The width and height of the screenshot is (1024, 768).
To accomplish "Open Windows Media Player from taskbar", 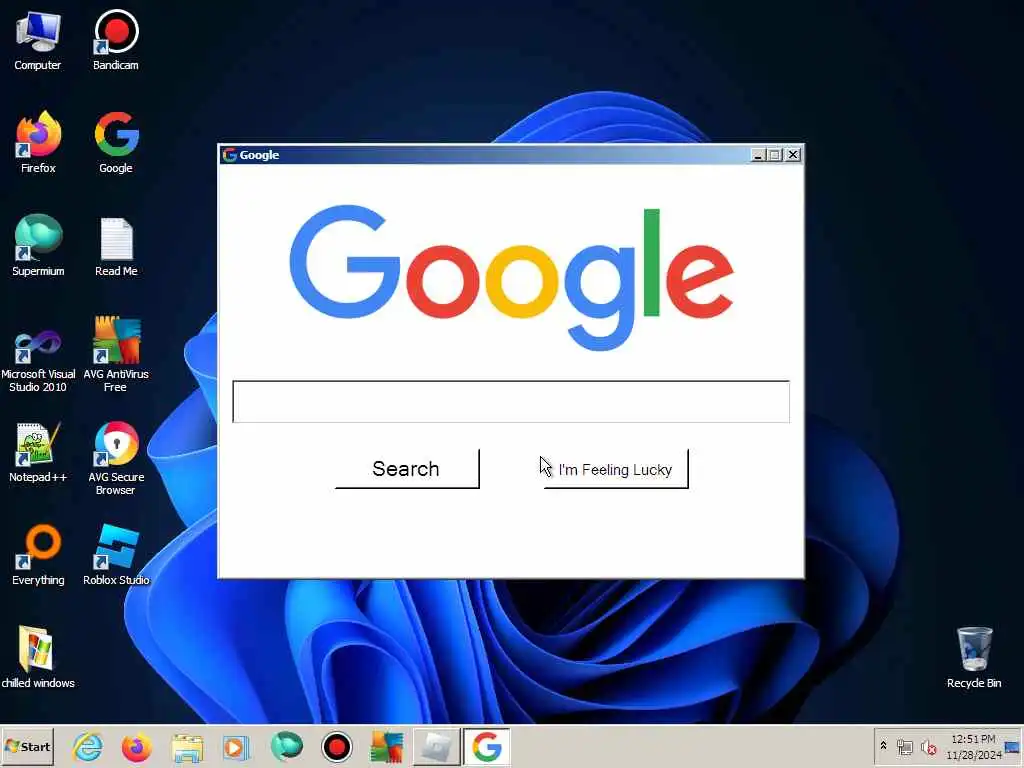I will point(236,747).
